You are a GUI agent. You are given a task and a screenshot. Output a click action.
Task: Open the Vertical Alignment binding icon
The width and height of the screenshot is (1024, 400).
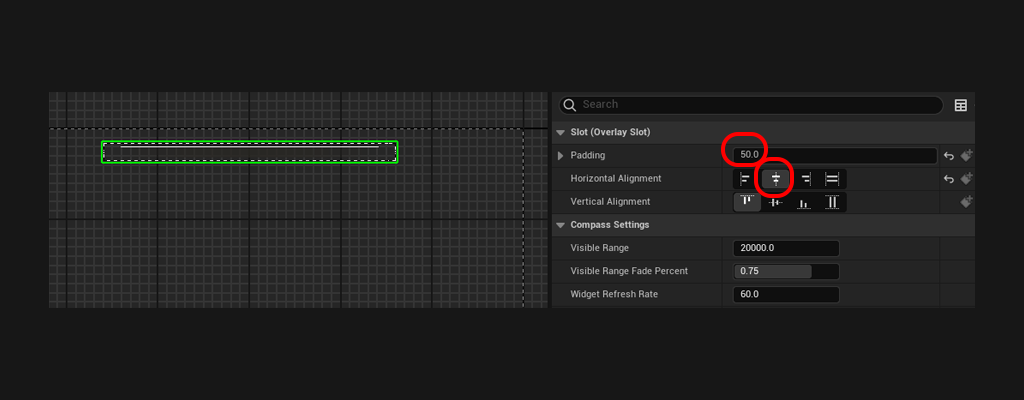[967, 202]
